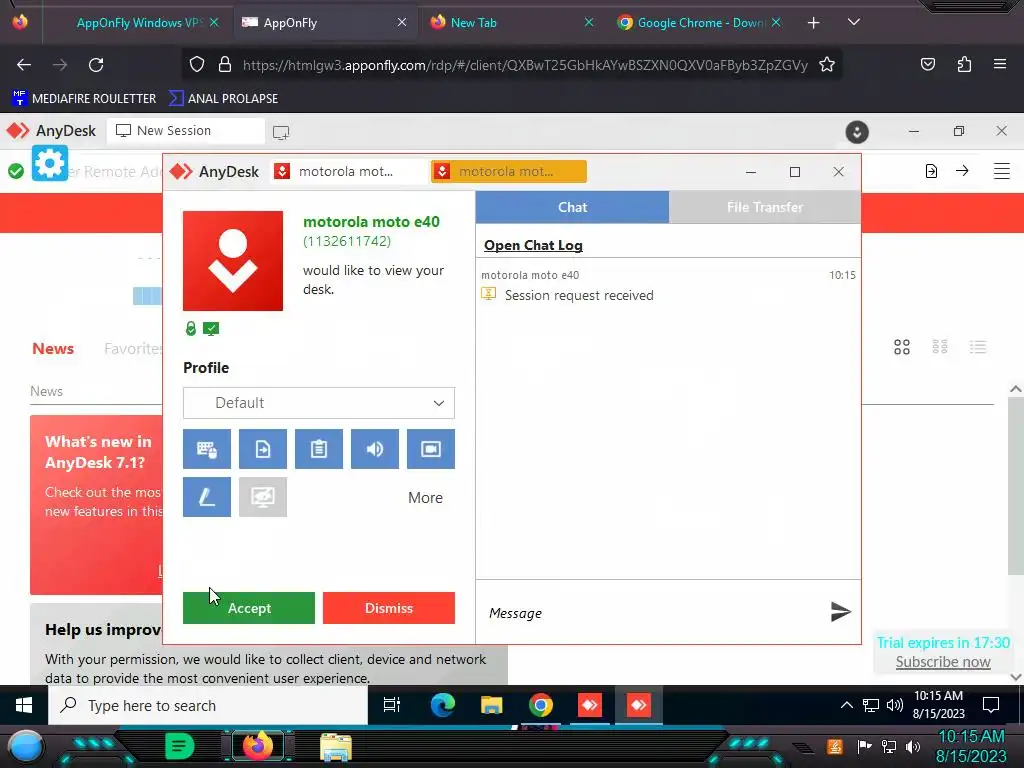Click the Type here to search box
Image resolution: width=1024 pixels, height=768 pixels.
point(208,705)
